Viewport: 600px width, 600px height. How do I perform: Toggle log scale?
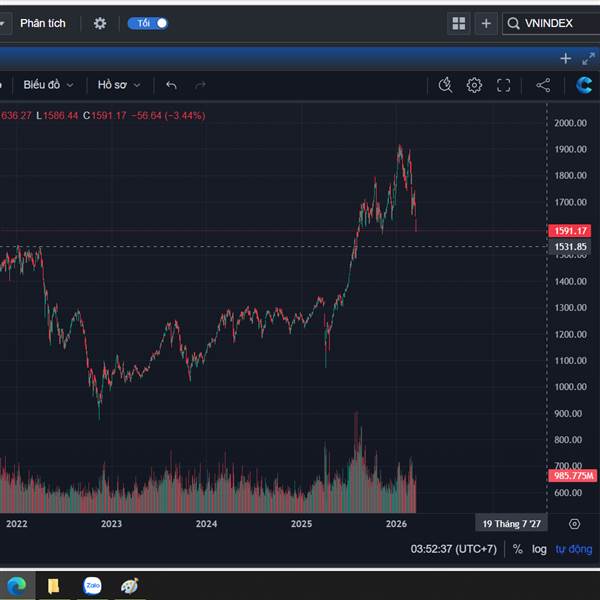coord(539,549)
